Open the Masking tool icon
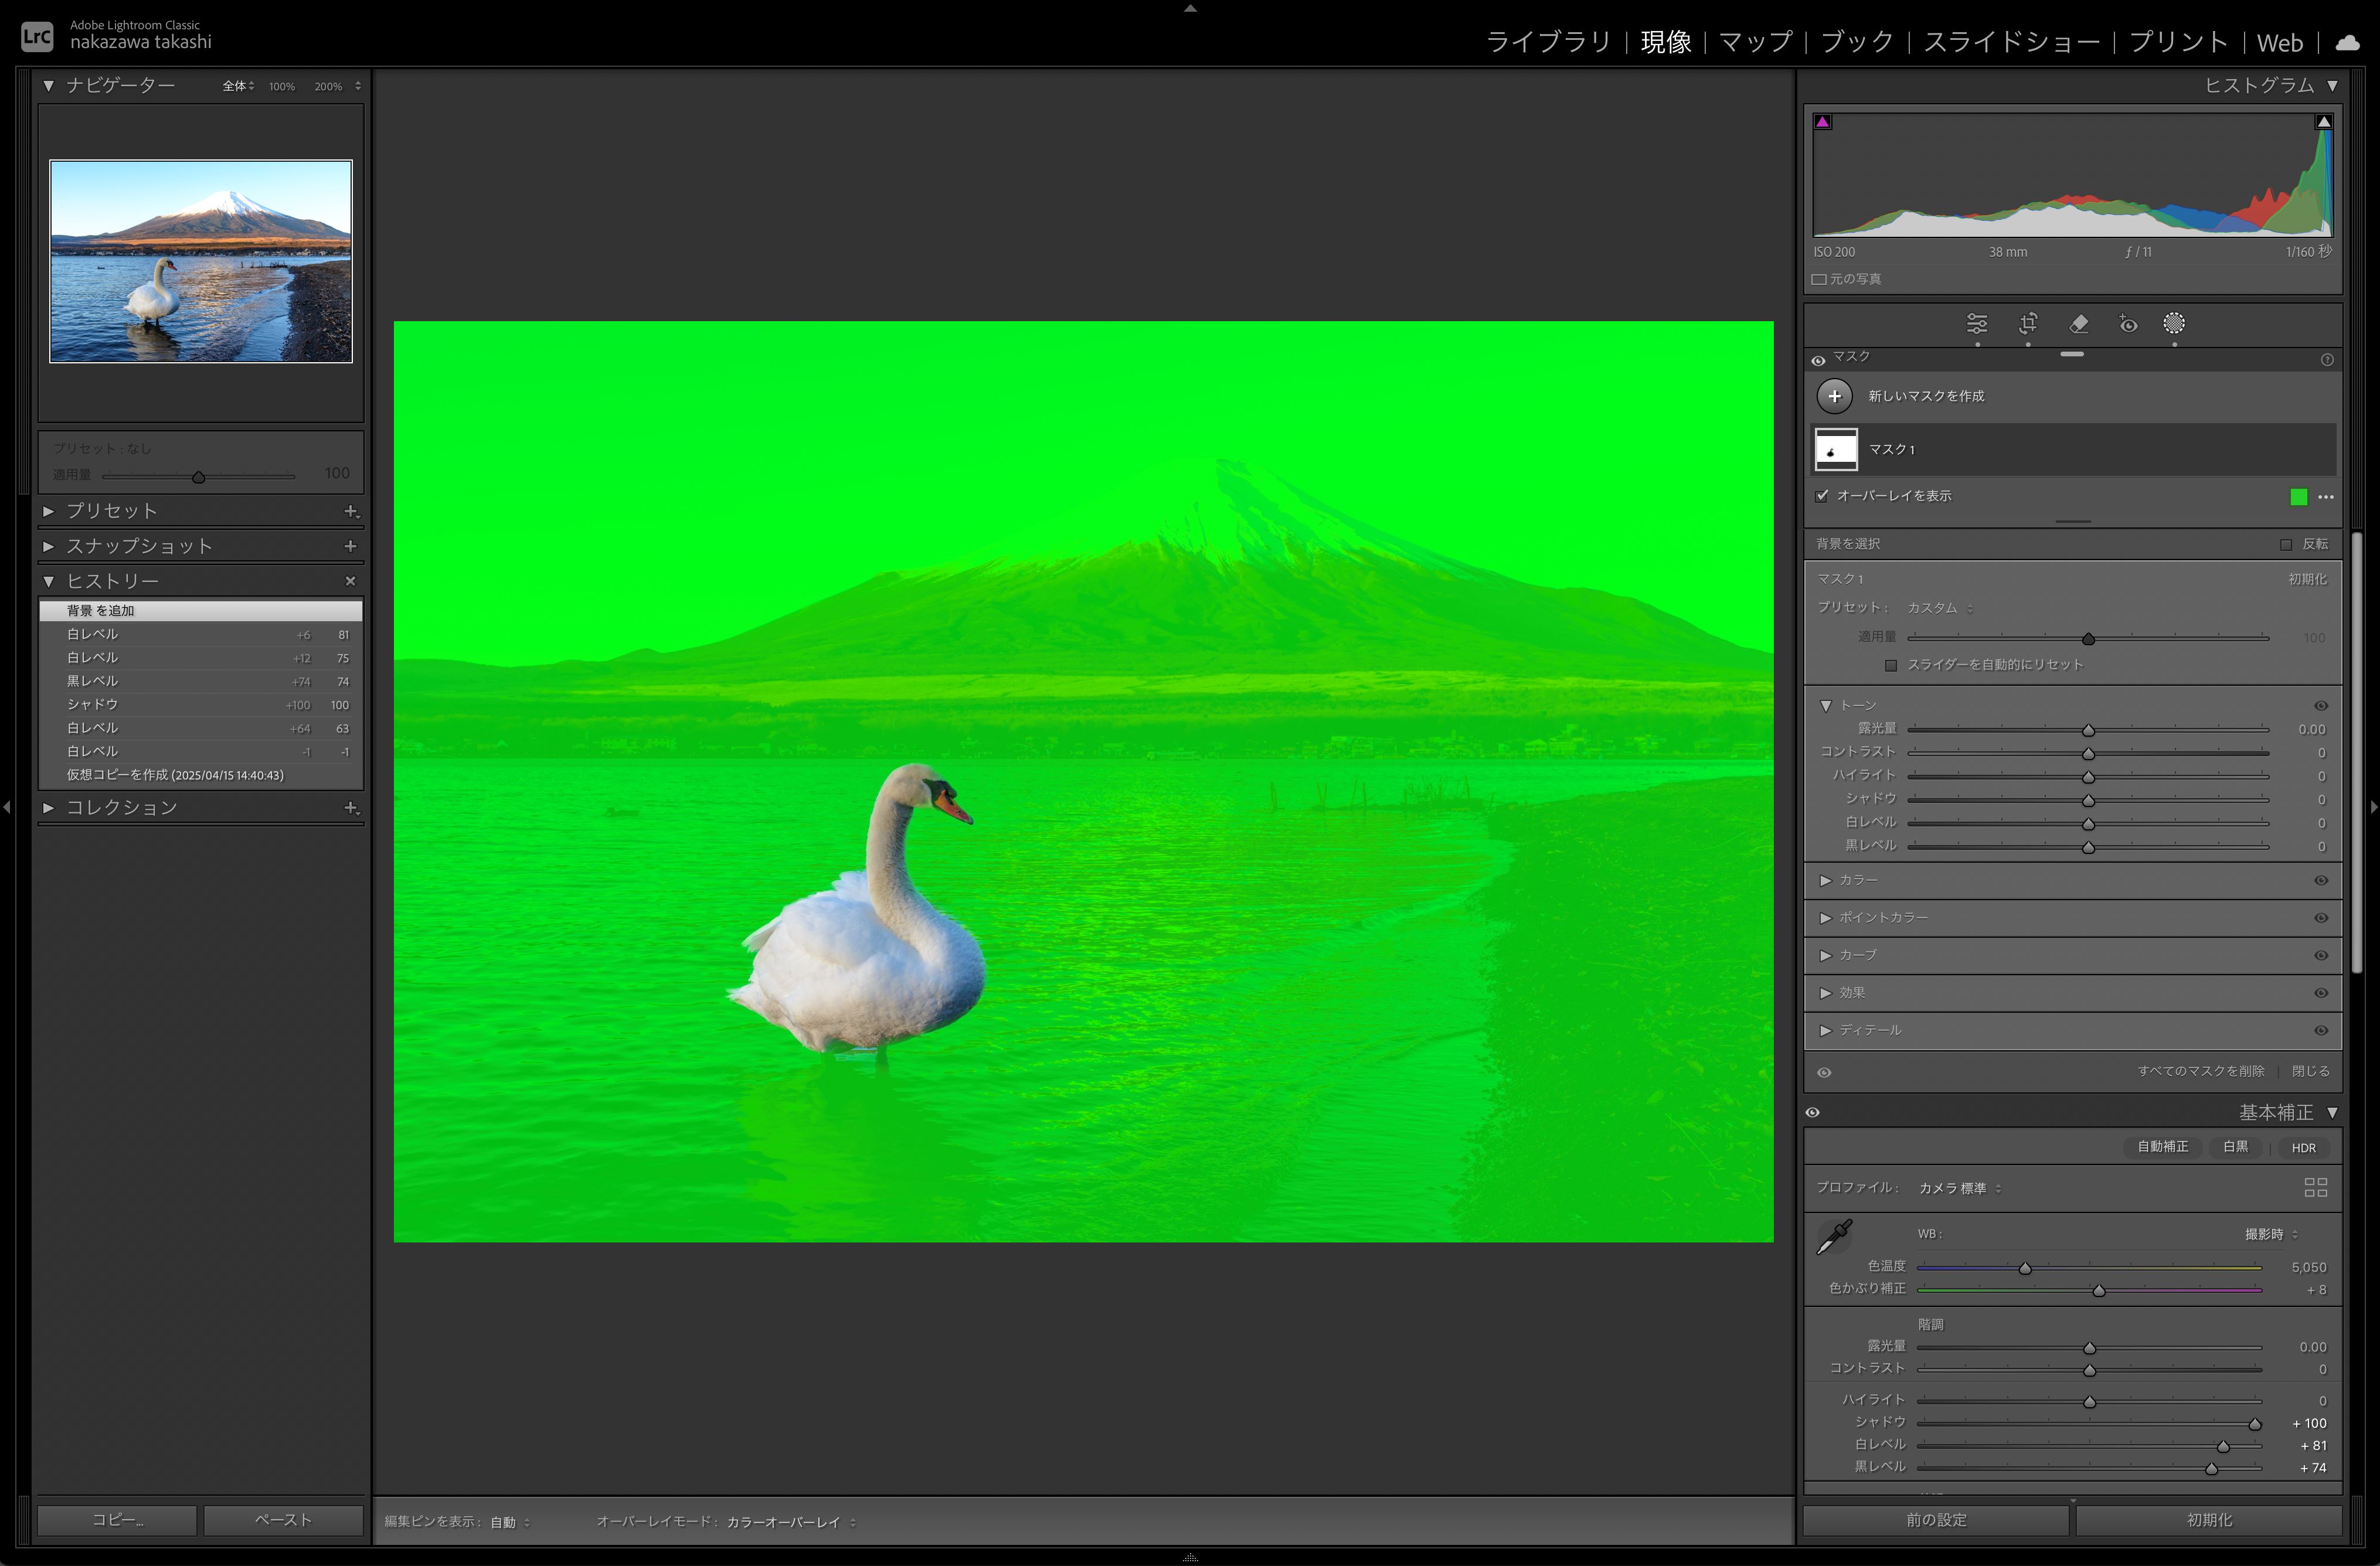Viewport: 2380px width, 1566px height. 2174,324
